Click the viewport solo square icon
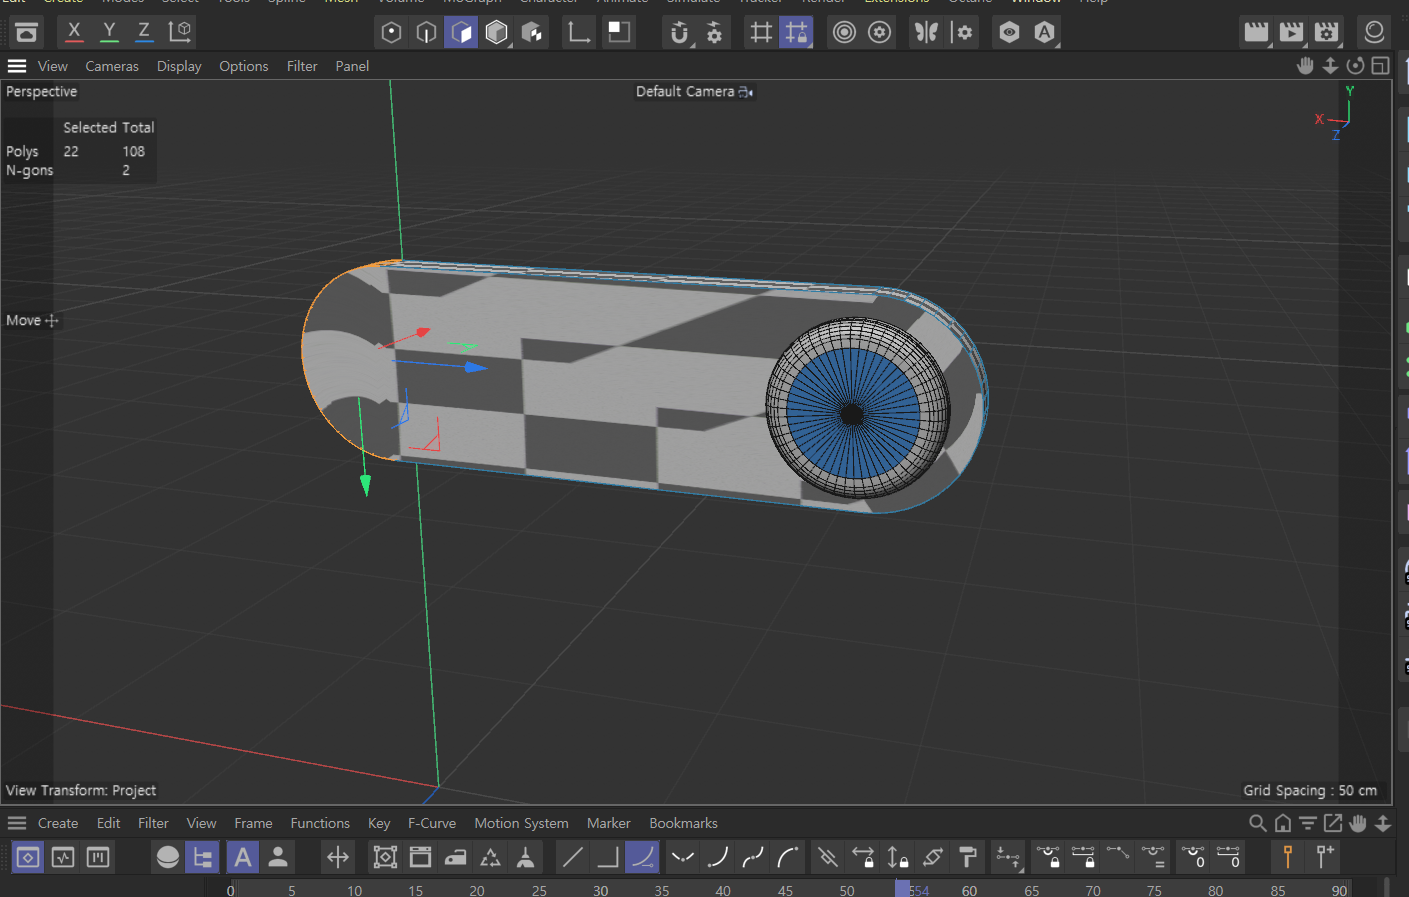 [x=620, y=32]
